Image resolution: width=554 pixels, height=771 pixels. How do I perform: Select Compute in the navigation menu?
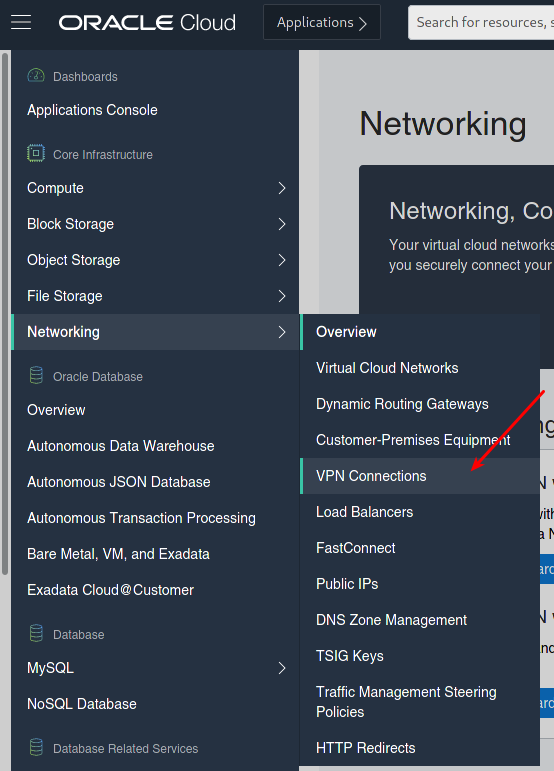[155, 188]
